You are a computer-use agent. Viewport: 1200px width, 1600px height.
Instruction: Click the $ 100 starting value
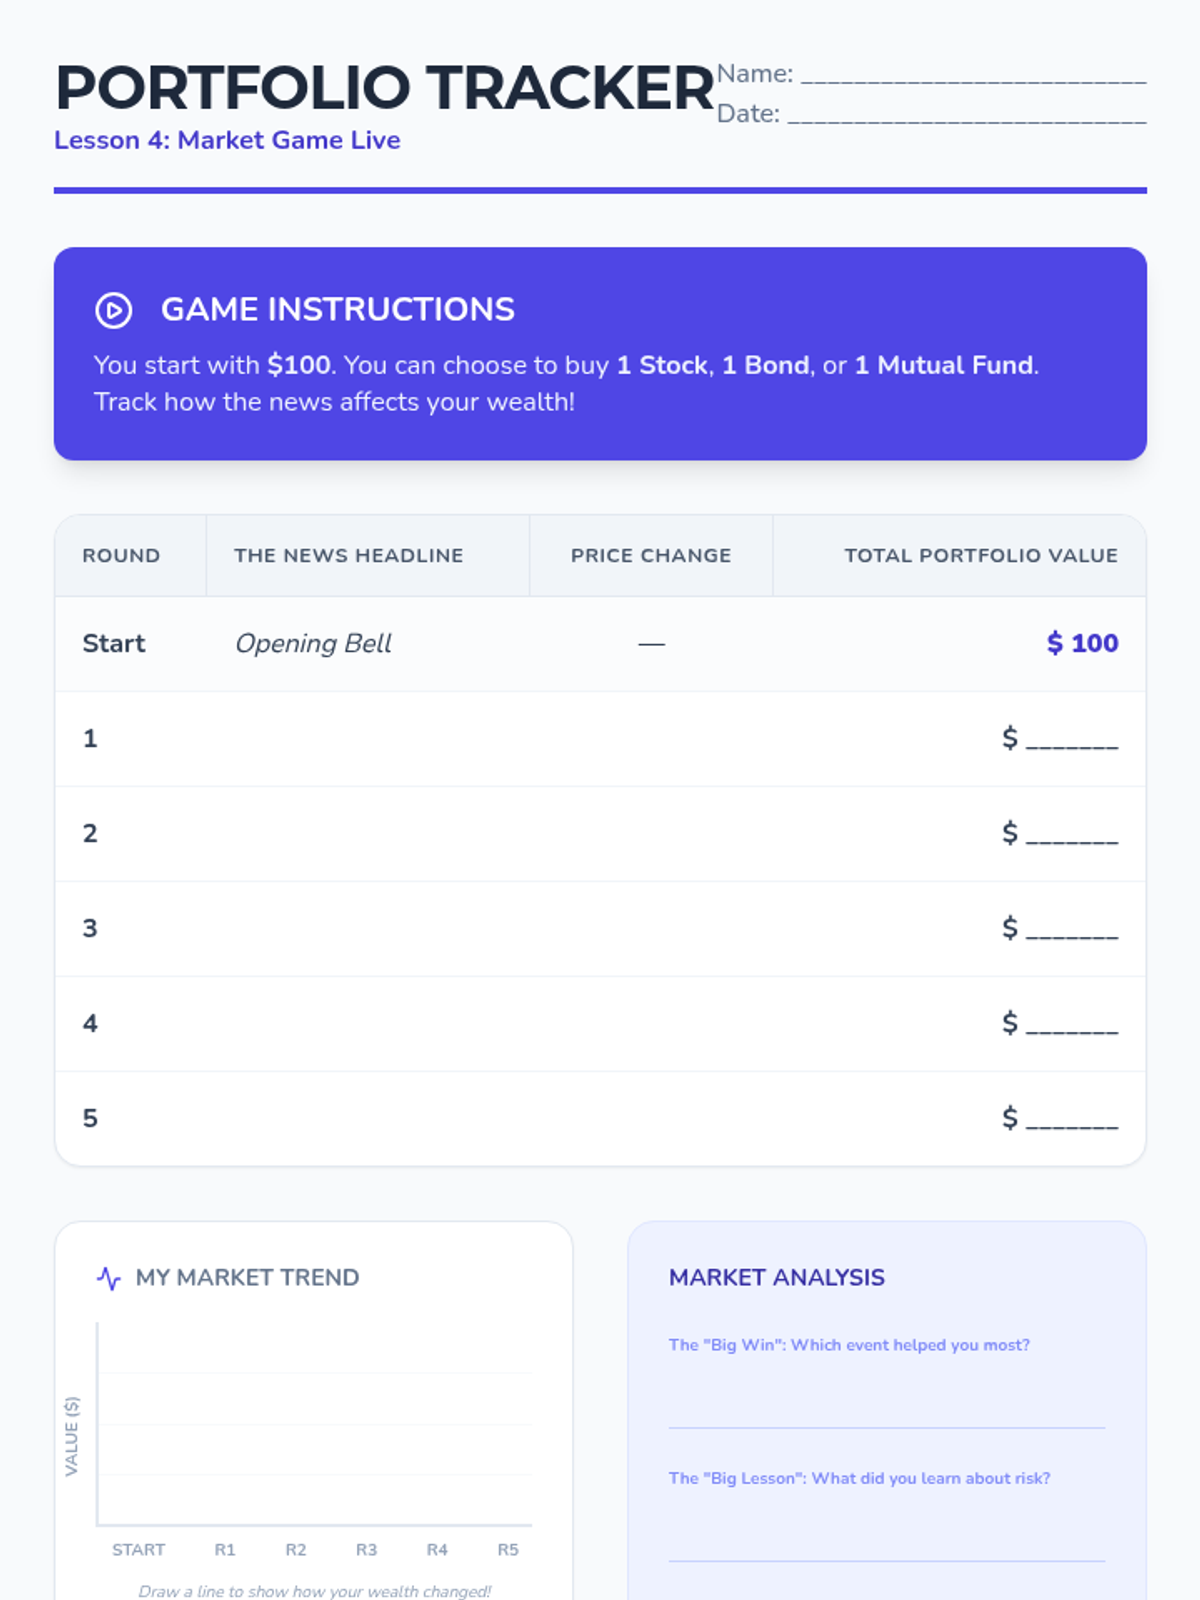point(1082,644)
